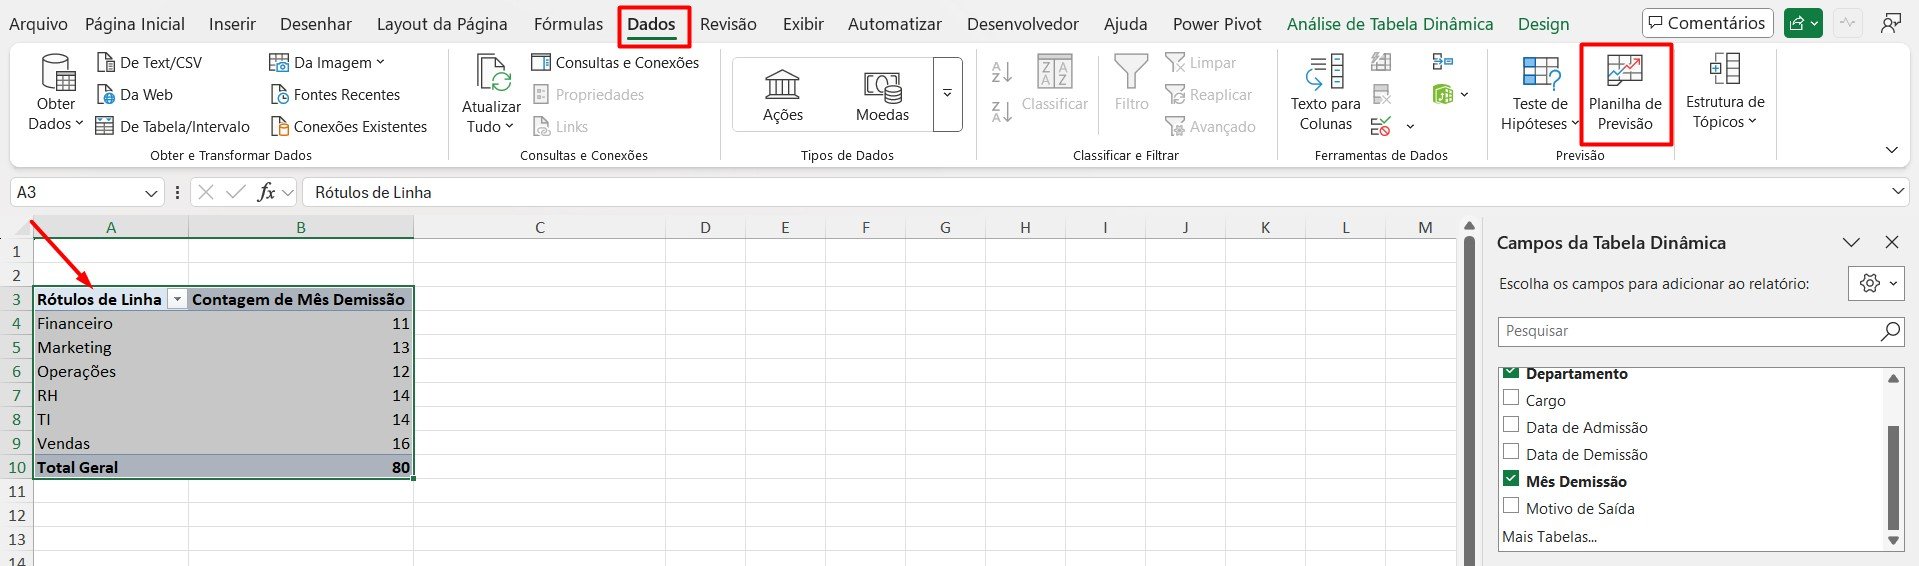Check the Cargo field checkbox
Viewport: 1919px width, 566px height.
1511,399
